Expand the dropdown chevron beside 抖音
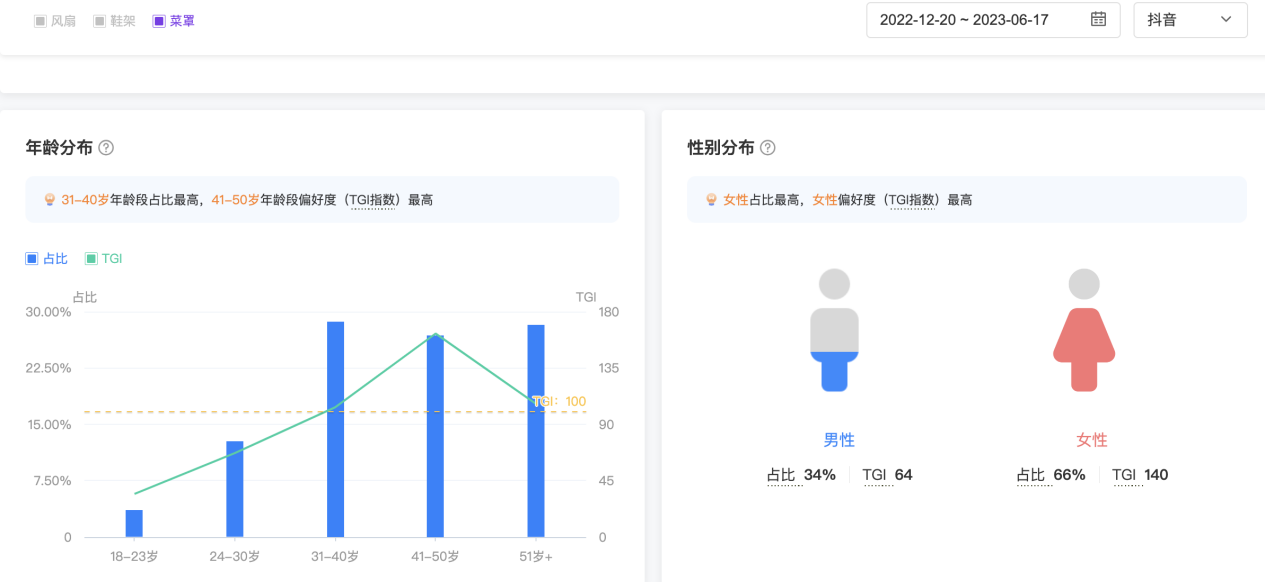 [1226, 20]
